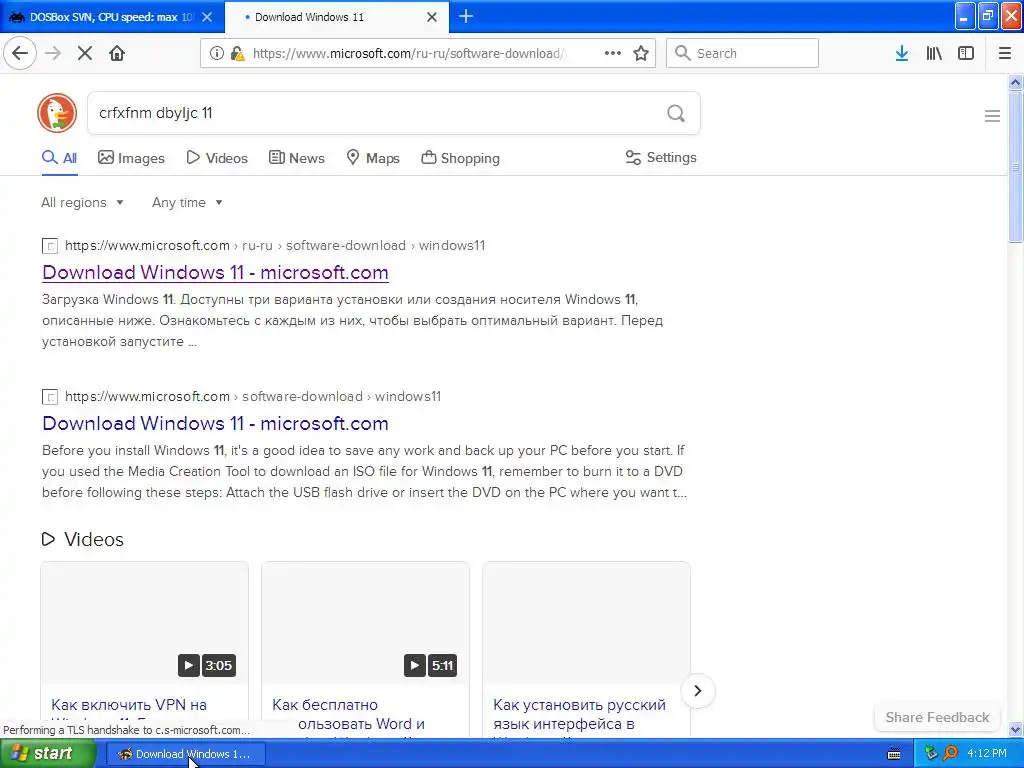Image resolution: width=1024 pixels, height=768 pixels.
Task: Click favicon of second microsoft.com result
Action: 50,397
